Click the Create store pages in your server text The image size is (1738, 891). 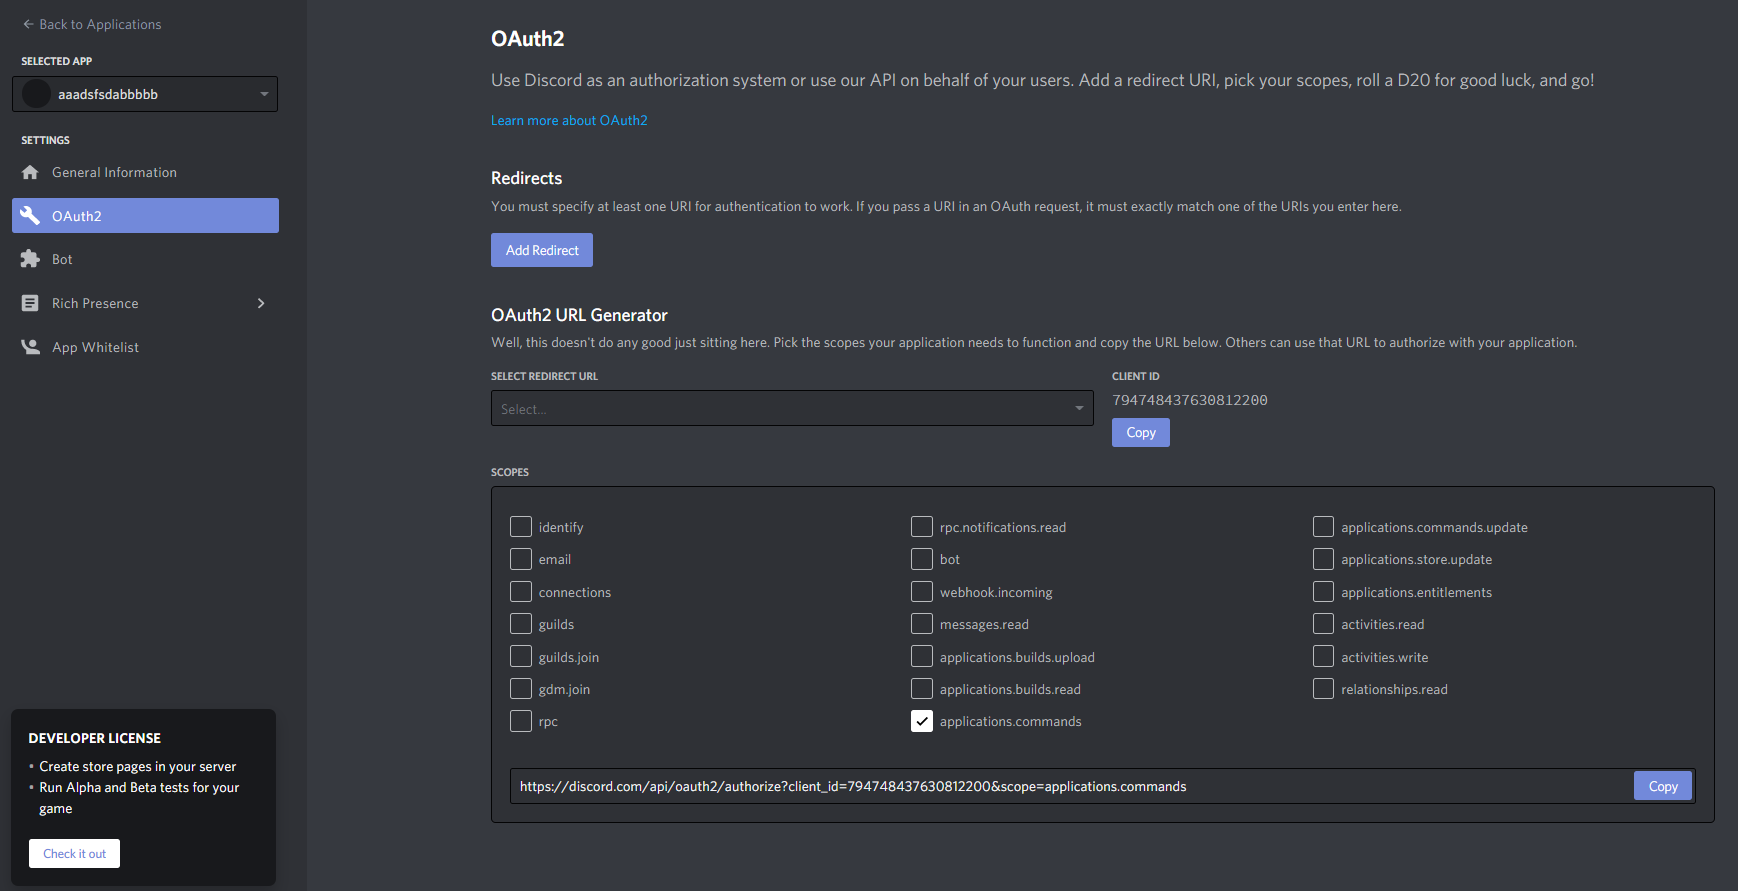(x=138, y=766)
